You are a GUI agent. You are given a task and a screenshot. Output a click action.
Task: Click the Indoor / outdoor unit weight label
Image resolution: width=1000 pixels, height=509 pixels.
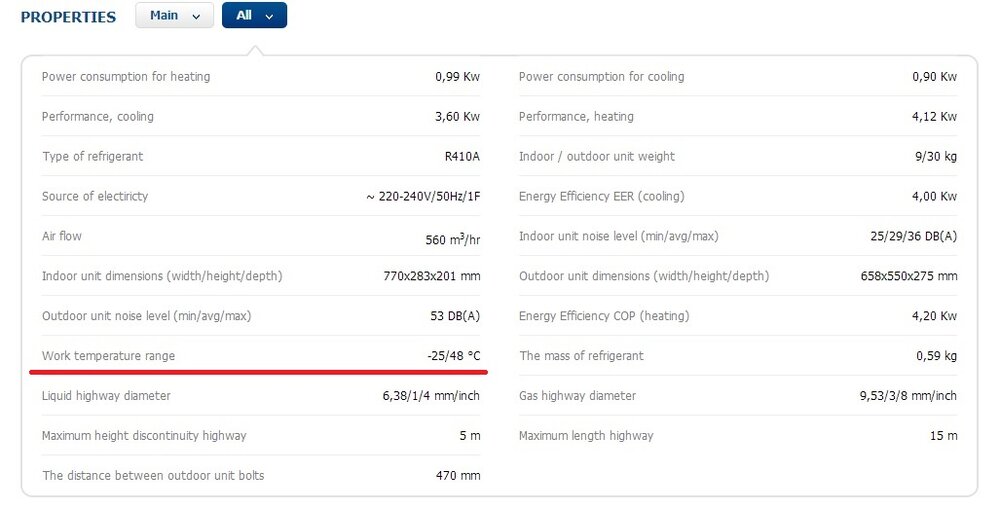596,156
